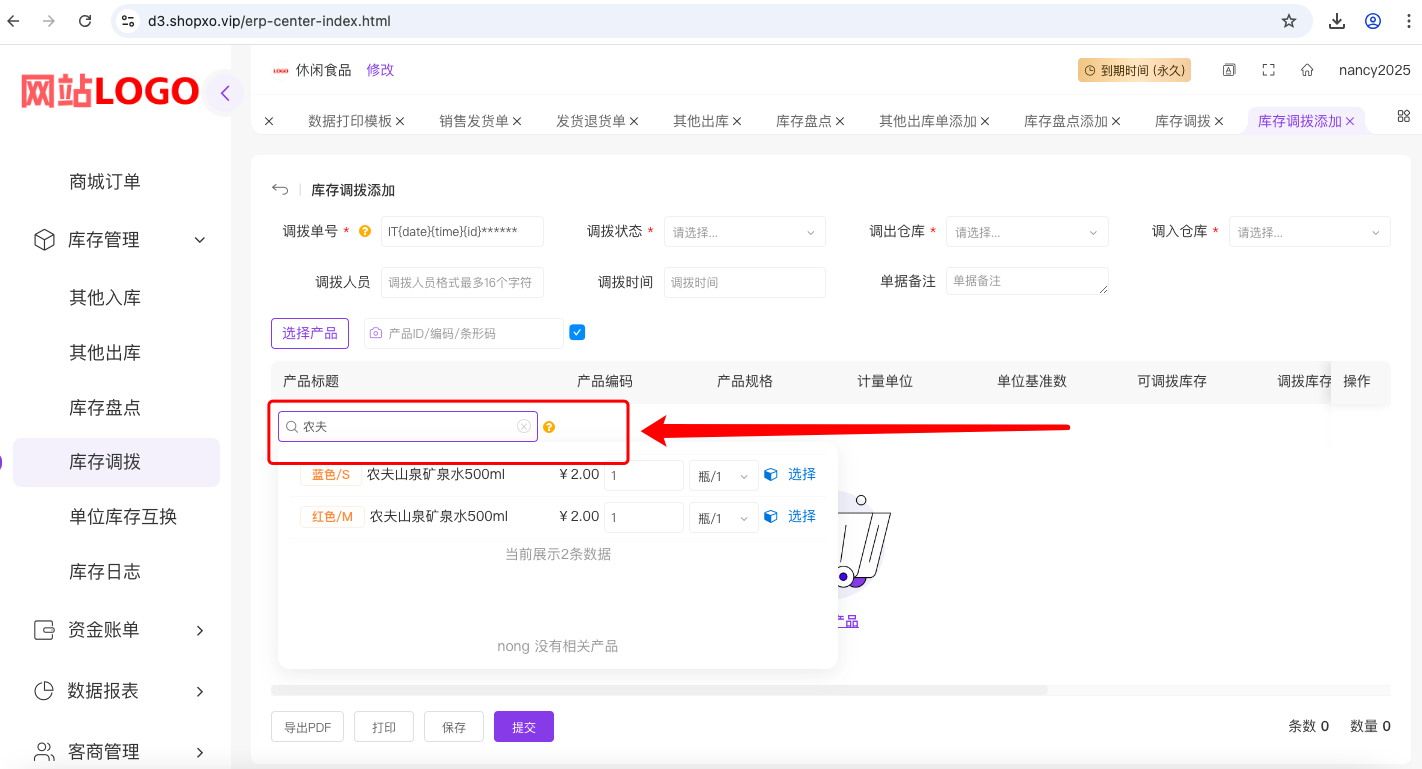Screen dimensions: 1422x769
Task: Focus the 调拨单号 input field
Action: [462, 231]
